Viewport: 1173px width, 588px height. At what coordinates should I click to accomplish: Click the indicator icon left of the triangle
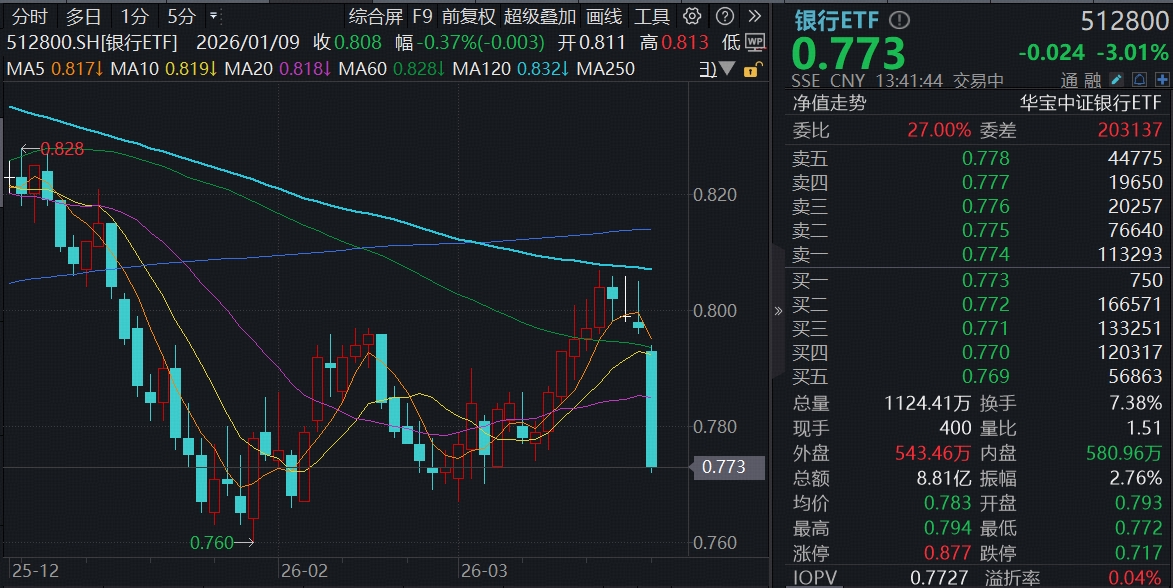tap(707, 69)
